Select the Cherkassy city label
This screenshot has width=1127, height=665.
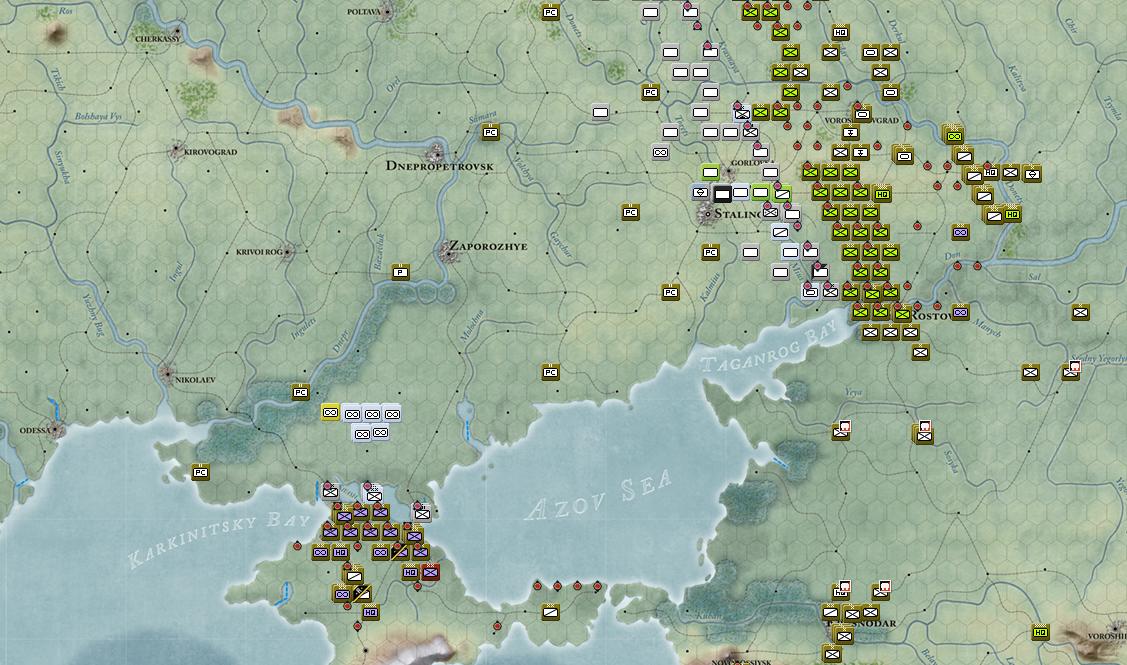(x=158, y=39)
